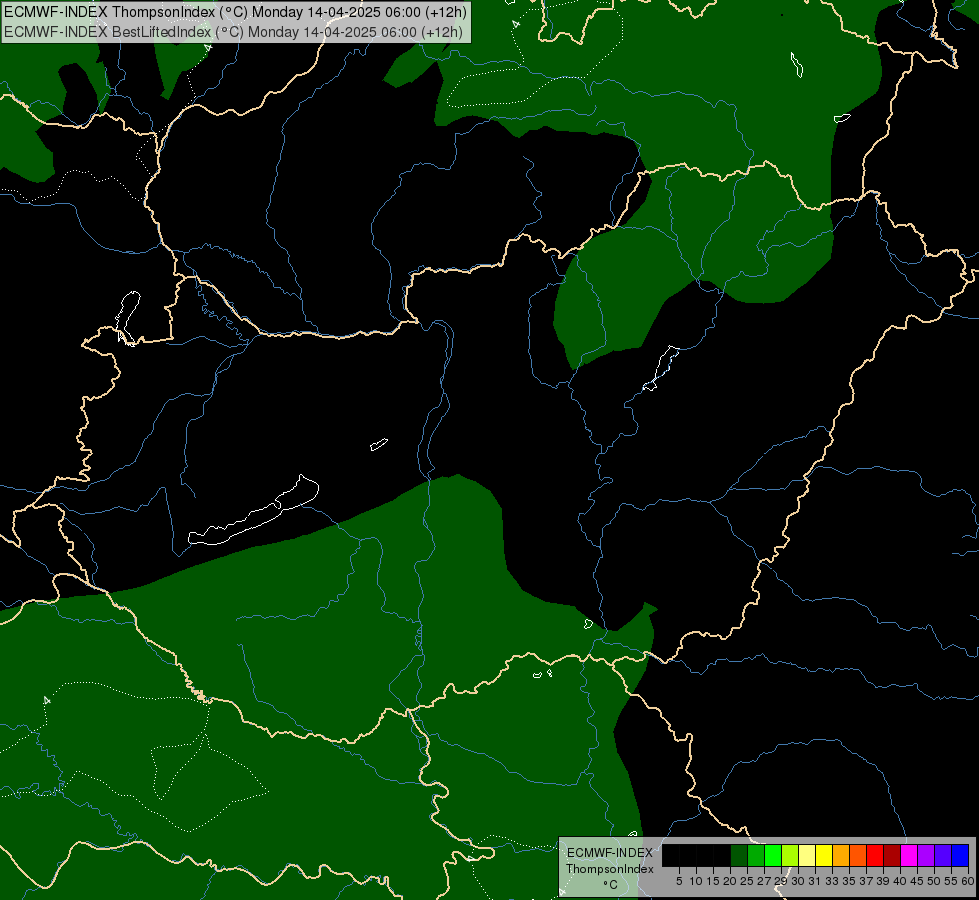This screenshot has height=900, width=979.
Task: Click the legend value 5 label
Action: click(x=679, y=881)
